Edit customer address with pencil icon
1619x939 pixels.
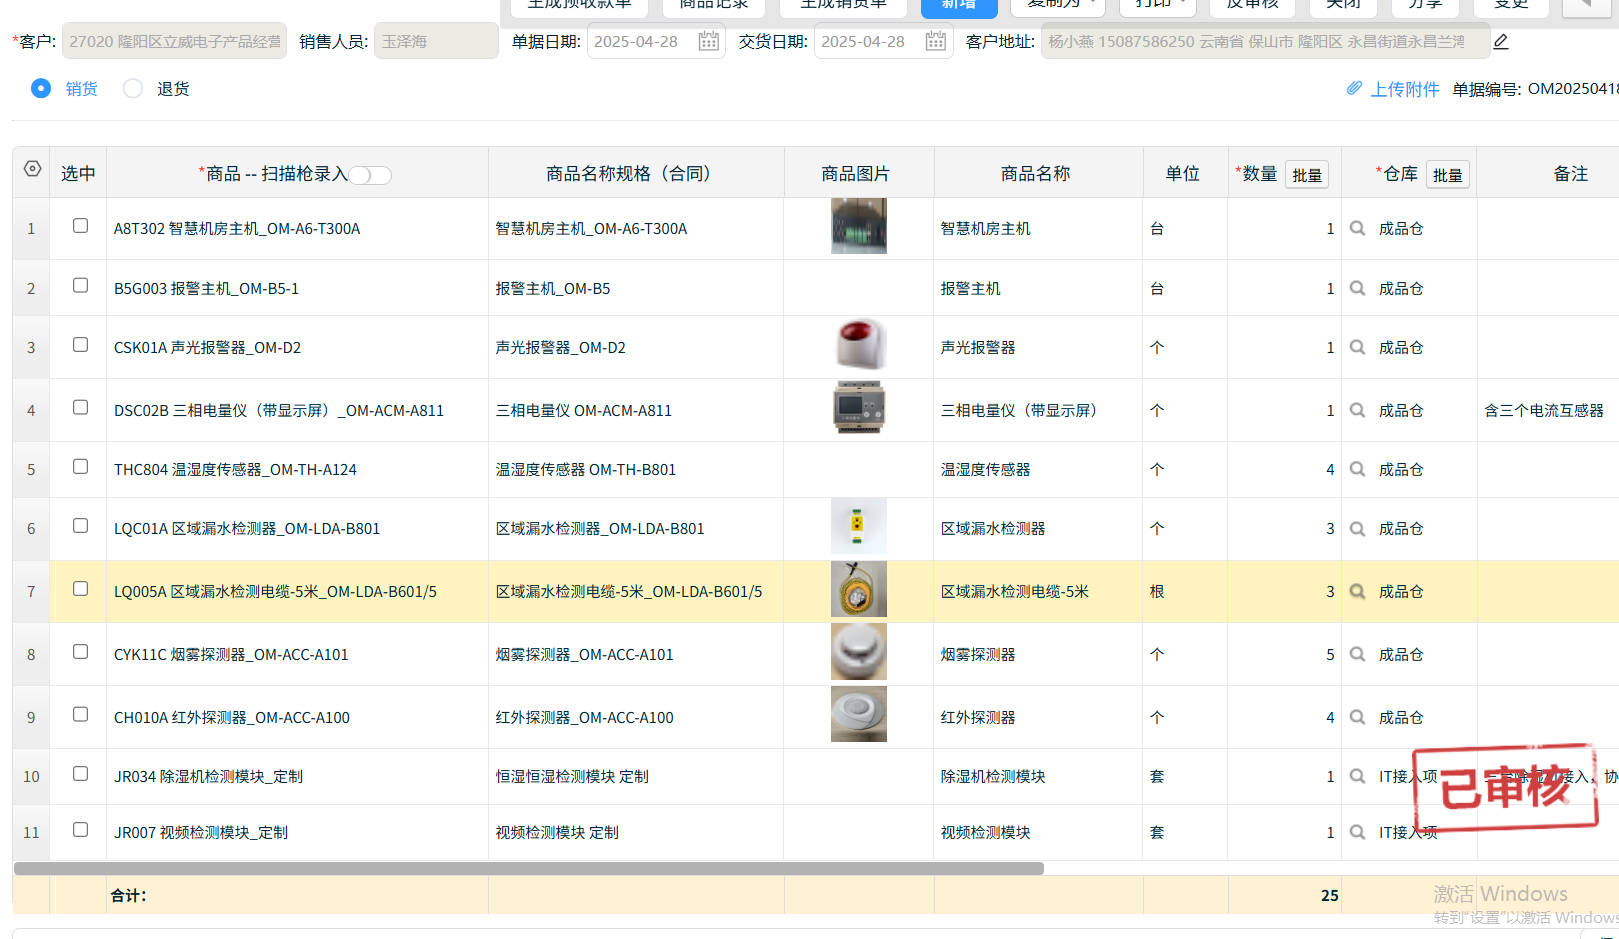tap(1501, 41)
